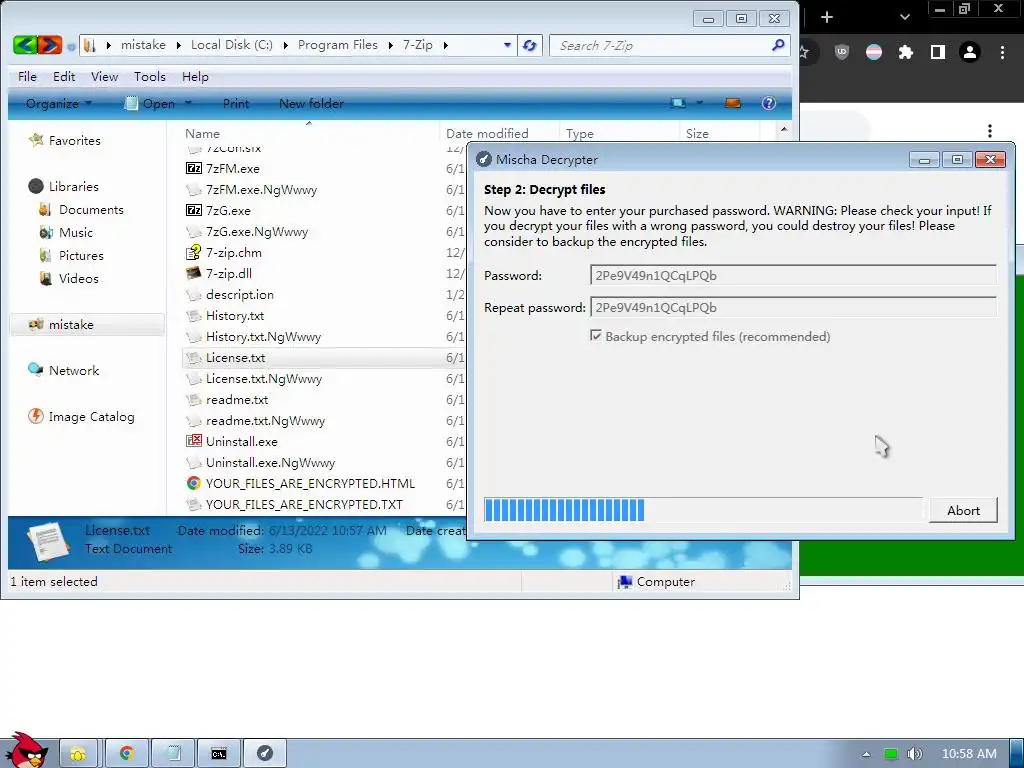Click the Print toolbar button
1024x768 pixels.
pos(236,103)
